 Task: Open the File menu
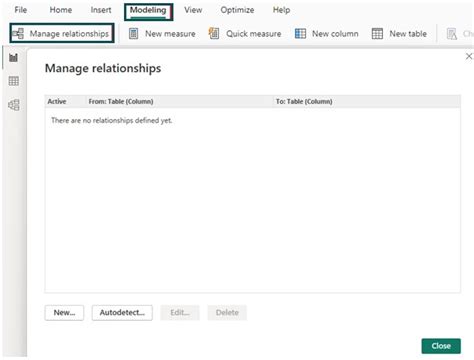coord(21,10)
